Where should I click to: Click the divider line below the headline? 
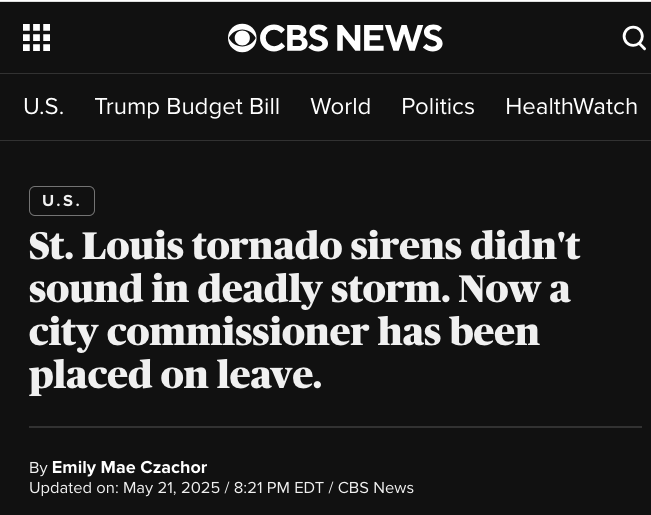pos(335,427)
